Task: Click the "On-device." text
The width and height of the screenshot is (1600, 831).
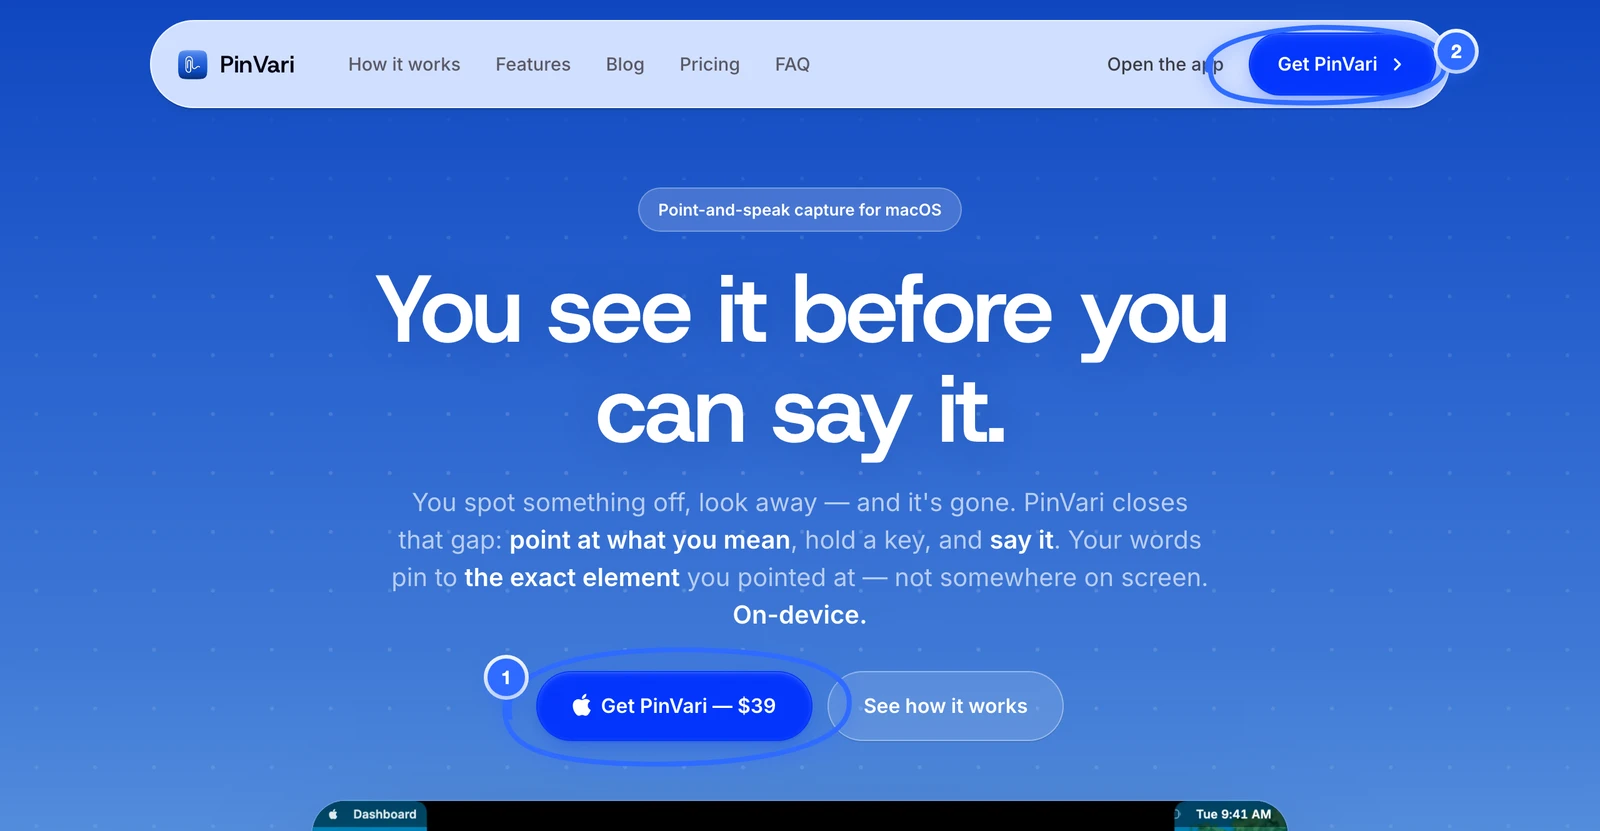Action: [x=800, y=615]
